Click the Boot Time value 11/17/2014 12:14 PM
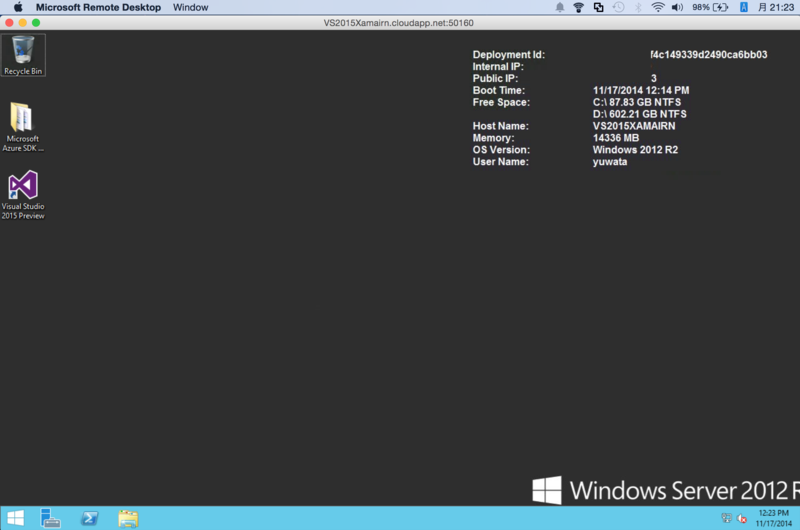 [x=641, y=90]
